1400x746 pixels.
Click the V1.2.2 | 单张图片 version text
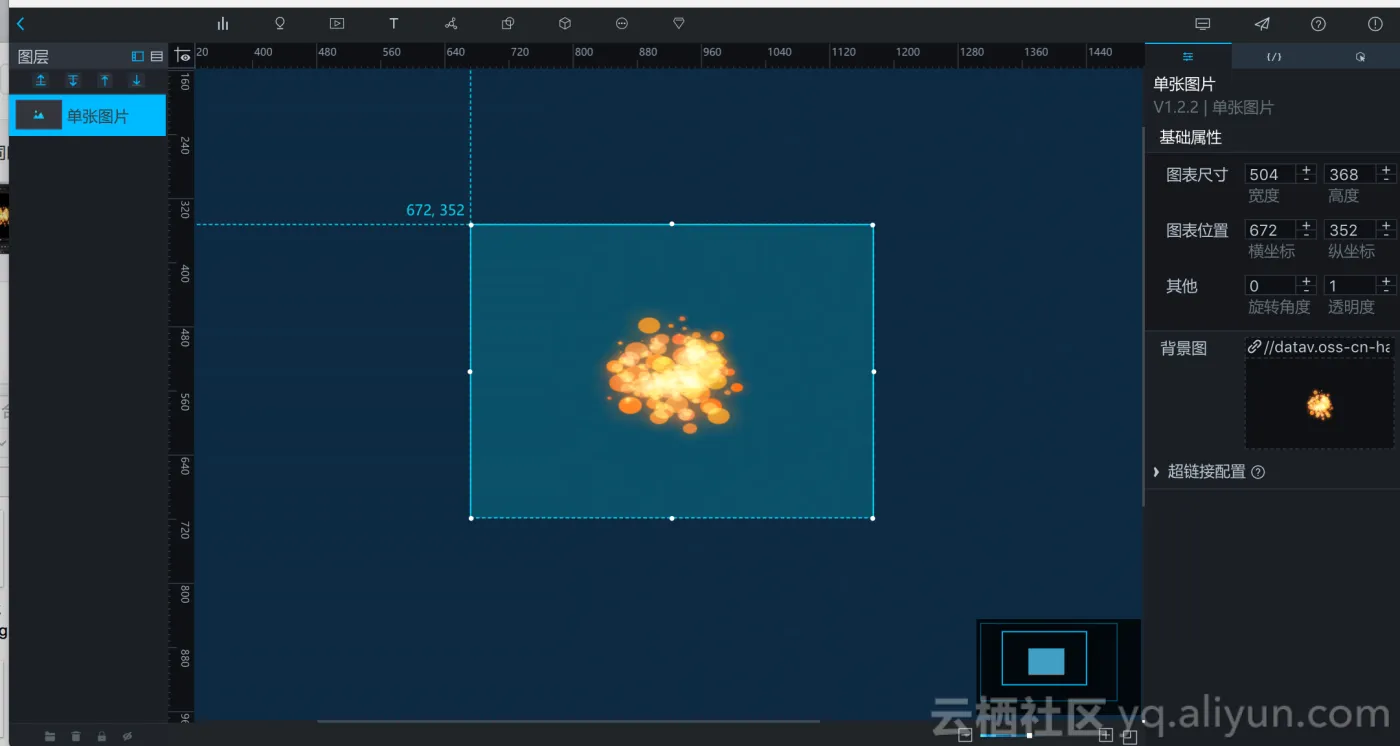tap(1214, 107)
